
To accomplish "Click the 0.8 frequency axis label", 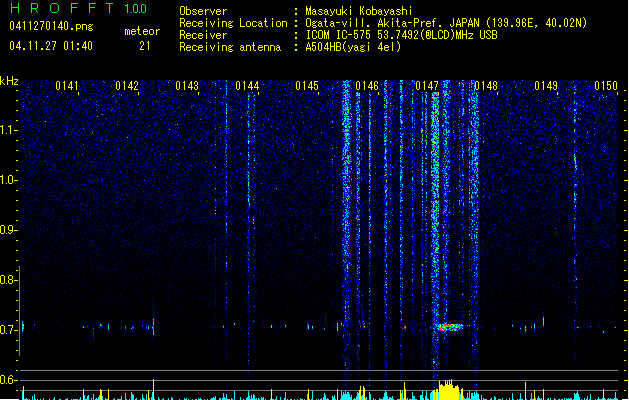I will pos(8,280).
